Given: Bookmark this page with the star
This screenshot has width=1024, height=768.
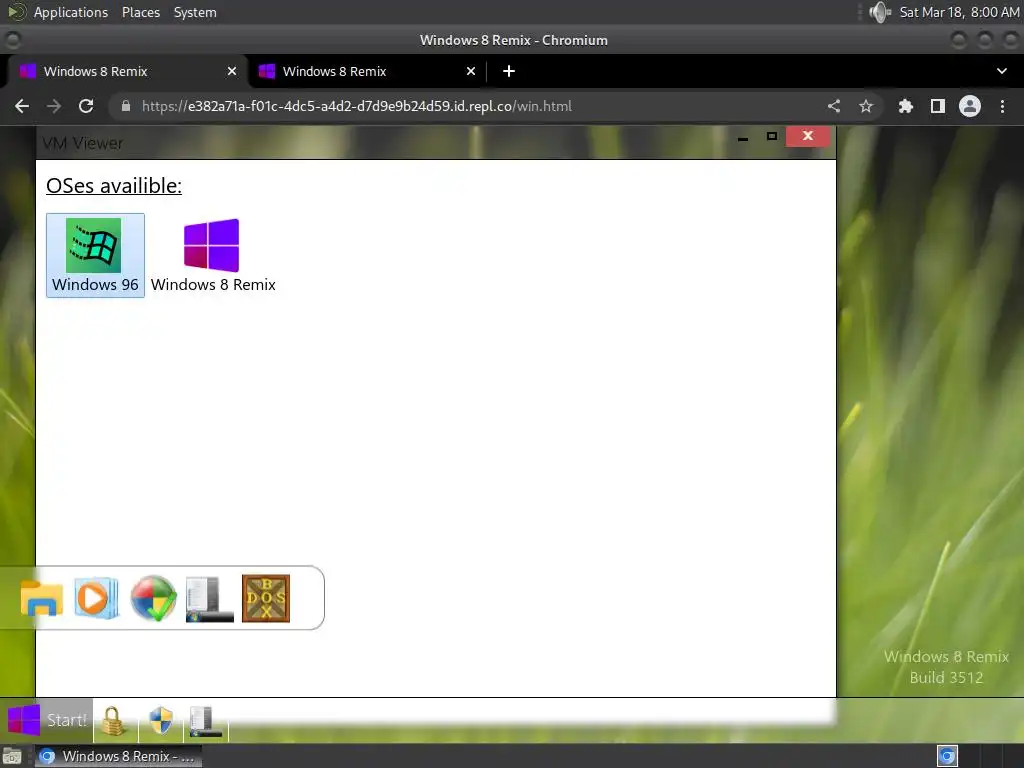Looking at the screenshot, I should pyautogui.click(x=866, y=106).
